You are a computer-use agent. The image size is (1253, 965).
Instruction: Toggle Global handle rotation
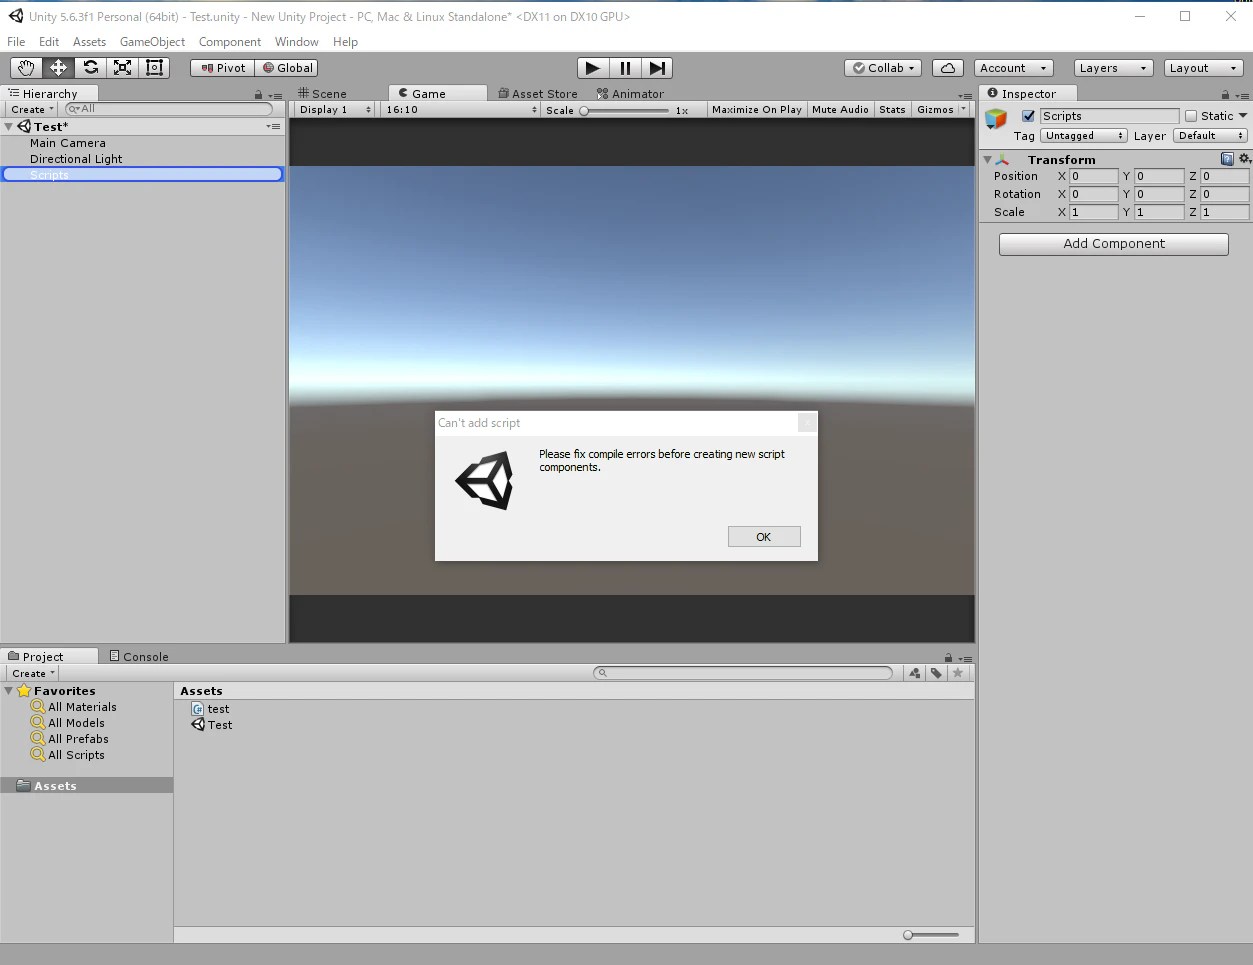[x=288, y=68]
